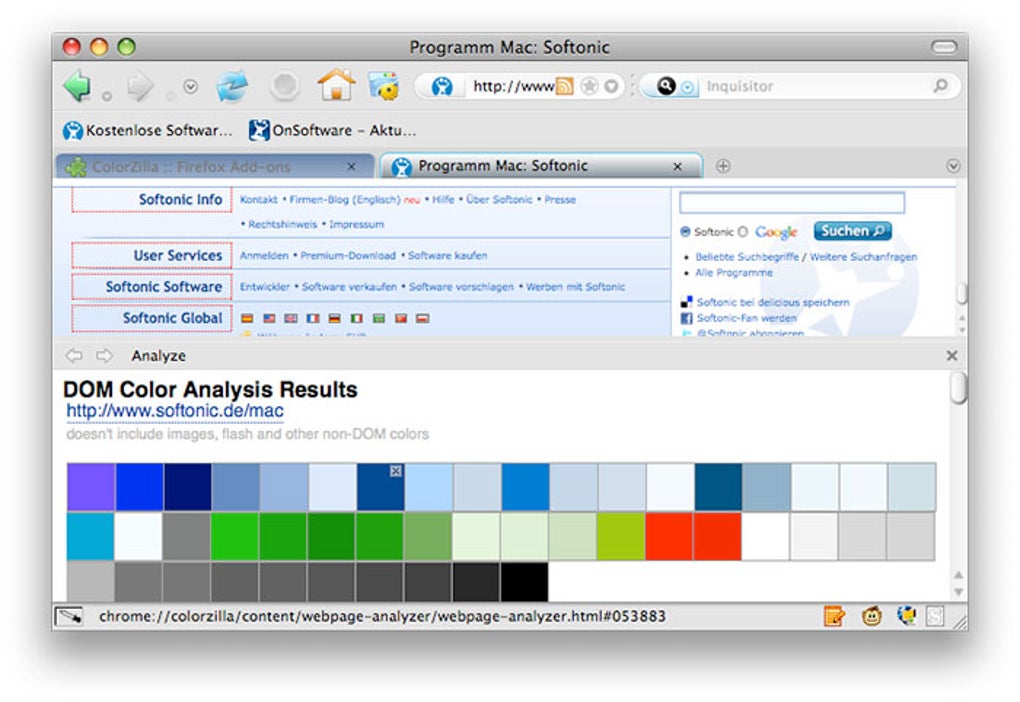Click the Greasemonkey monkey face icon

872,616
